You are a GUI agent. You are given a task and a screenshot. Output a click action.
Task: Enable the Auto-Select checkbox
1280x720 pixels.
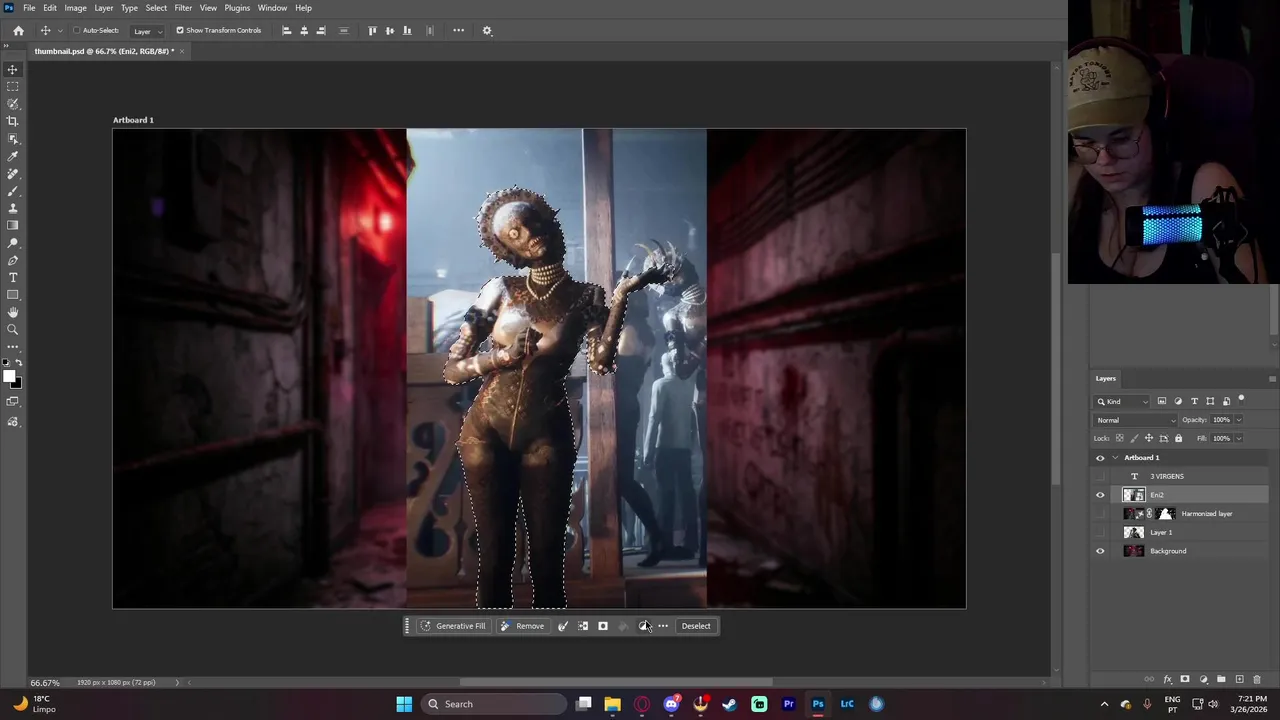point(76,30)
